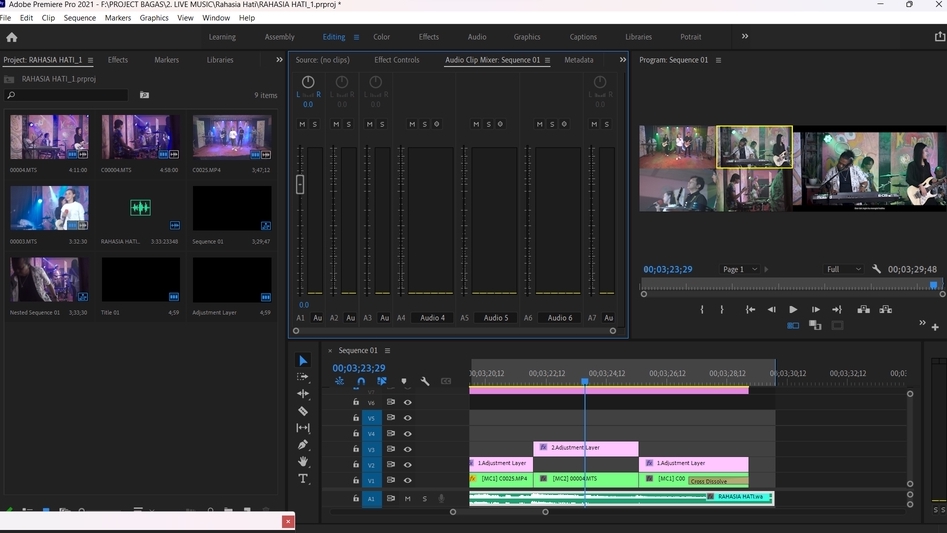The width and height of the screenshot is (947, 533).
Task: Toggle Linked Selection in timeline
Action: pyautogui.click(x=382, y=381)
